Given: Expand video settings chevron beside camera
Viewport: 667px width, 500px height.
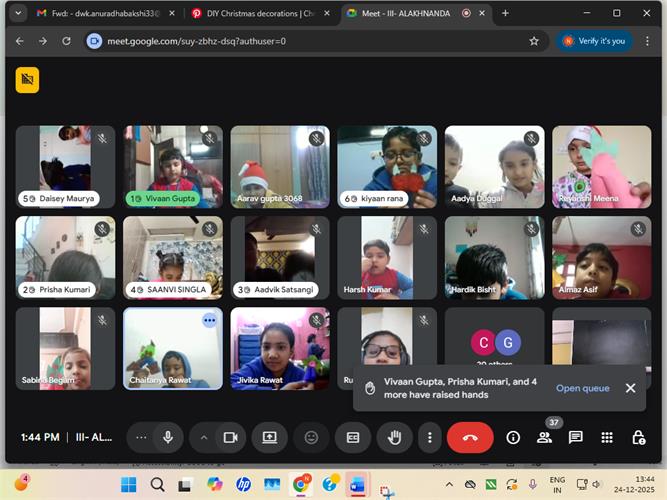Looking at the screenshot, I should click(x=204, y=437).
